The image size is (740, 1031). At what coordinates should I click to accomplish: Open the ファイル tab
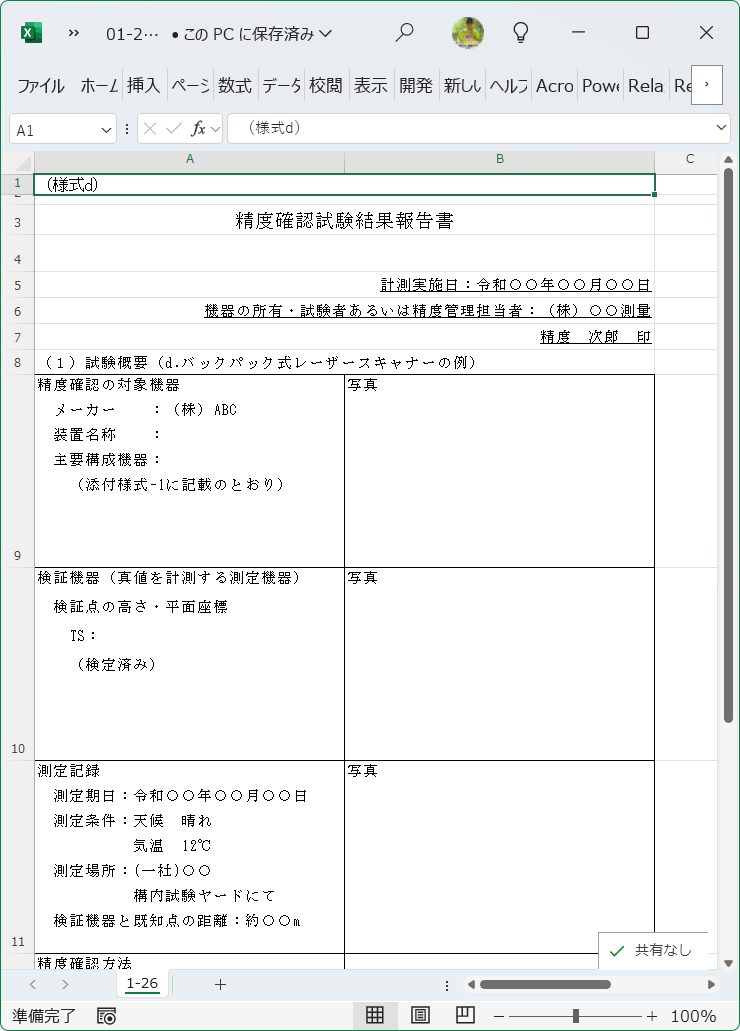coord(41,86)
